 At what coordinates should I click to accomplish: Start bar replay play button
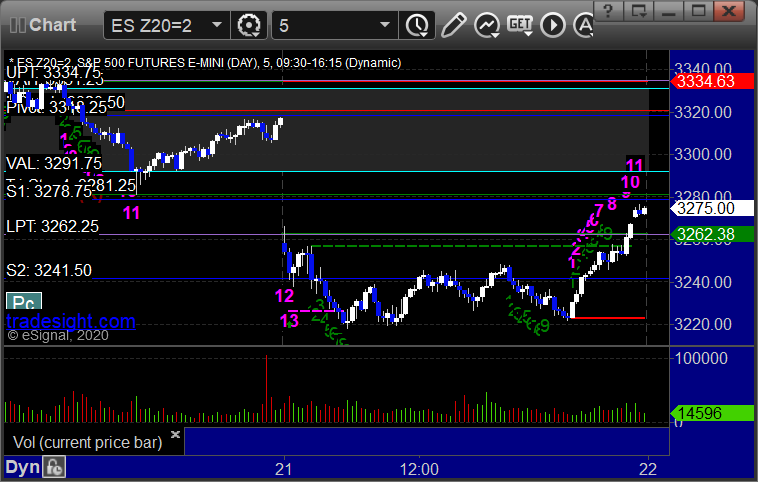[553, 25]
